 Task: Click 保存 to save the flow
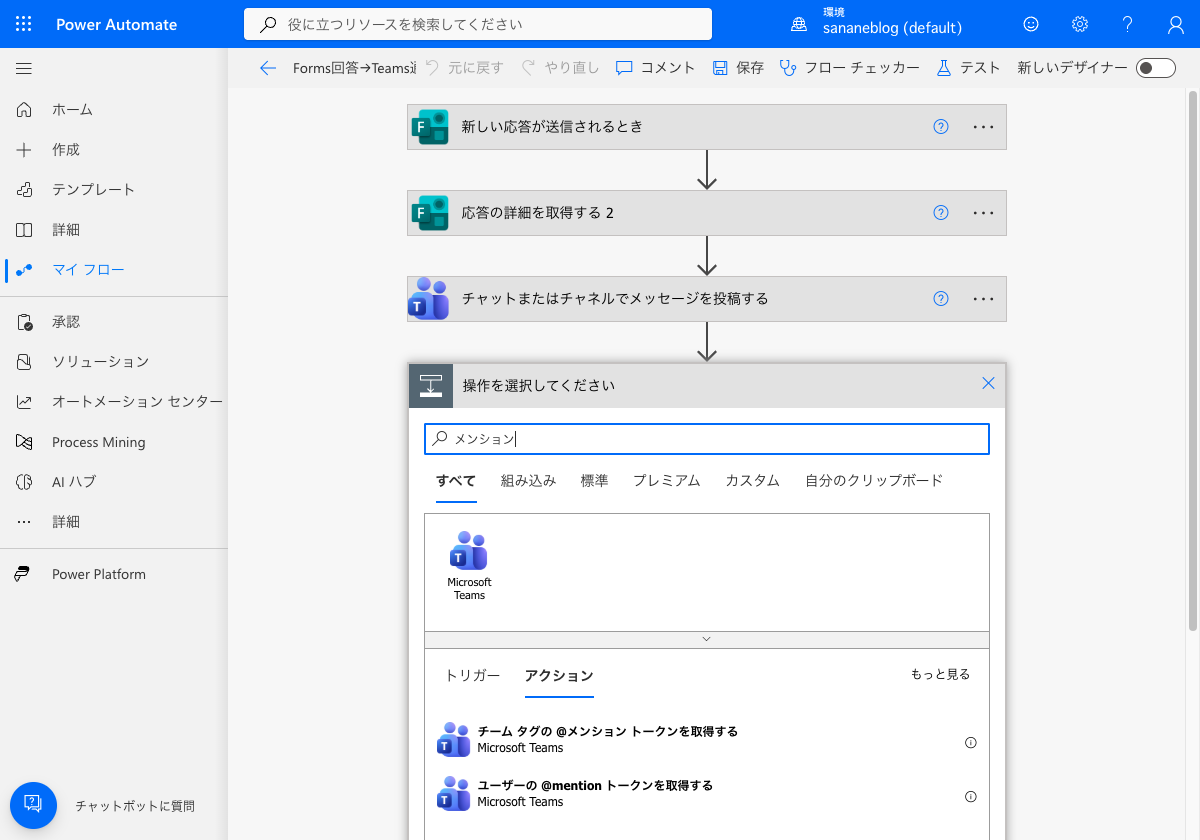tap(738, 68)
